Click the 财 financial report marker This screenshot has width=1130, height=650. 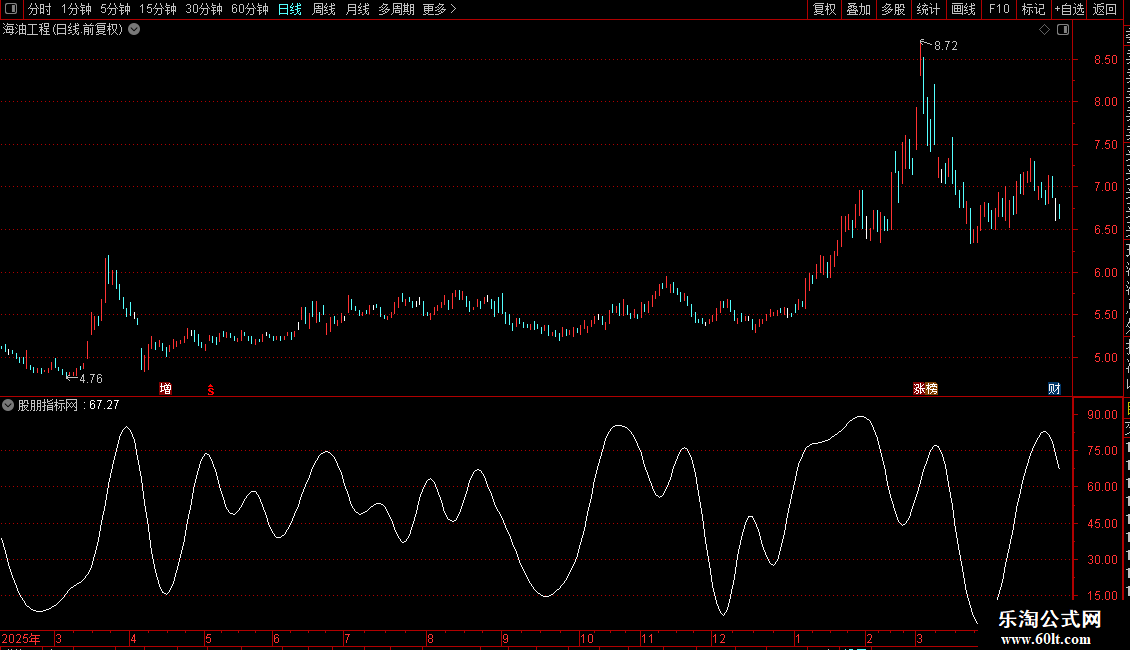[1054, 389]
